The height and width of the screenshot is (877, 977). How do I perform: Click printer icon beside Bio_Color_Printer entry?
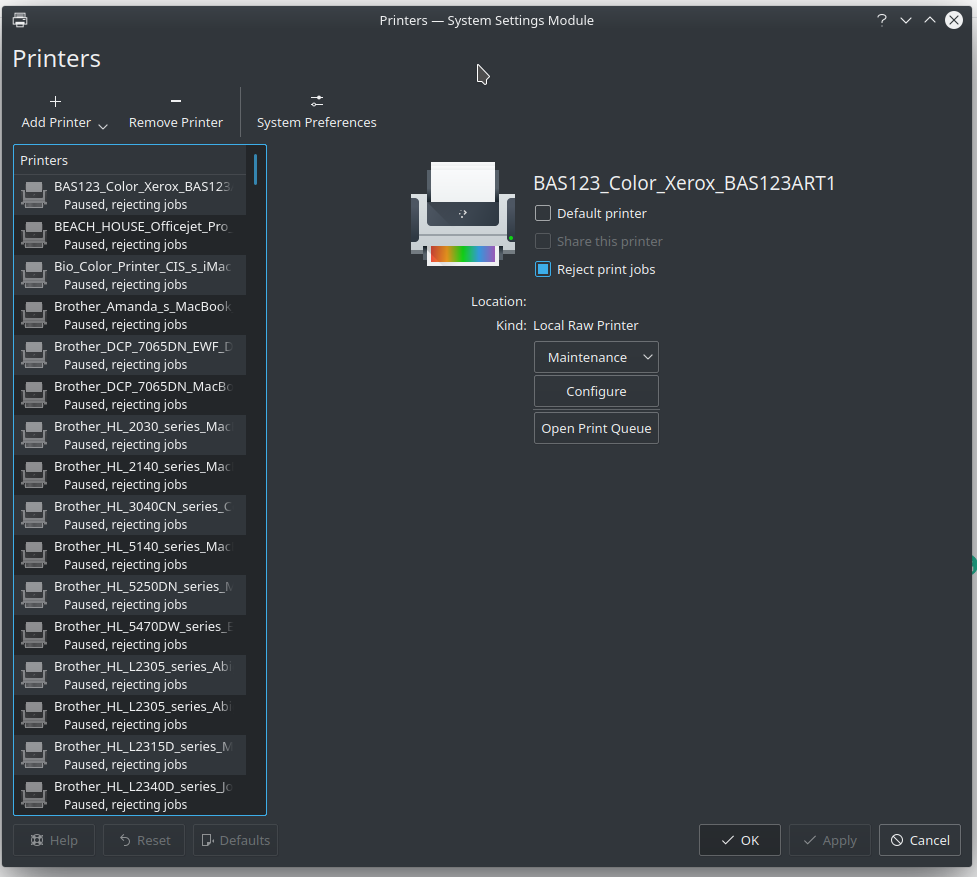pyautogui.click(x=34, y=275)
